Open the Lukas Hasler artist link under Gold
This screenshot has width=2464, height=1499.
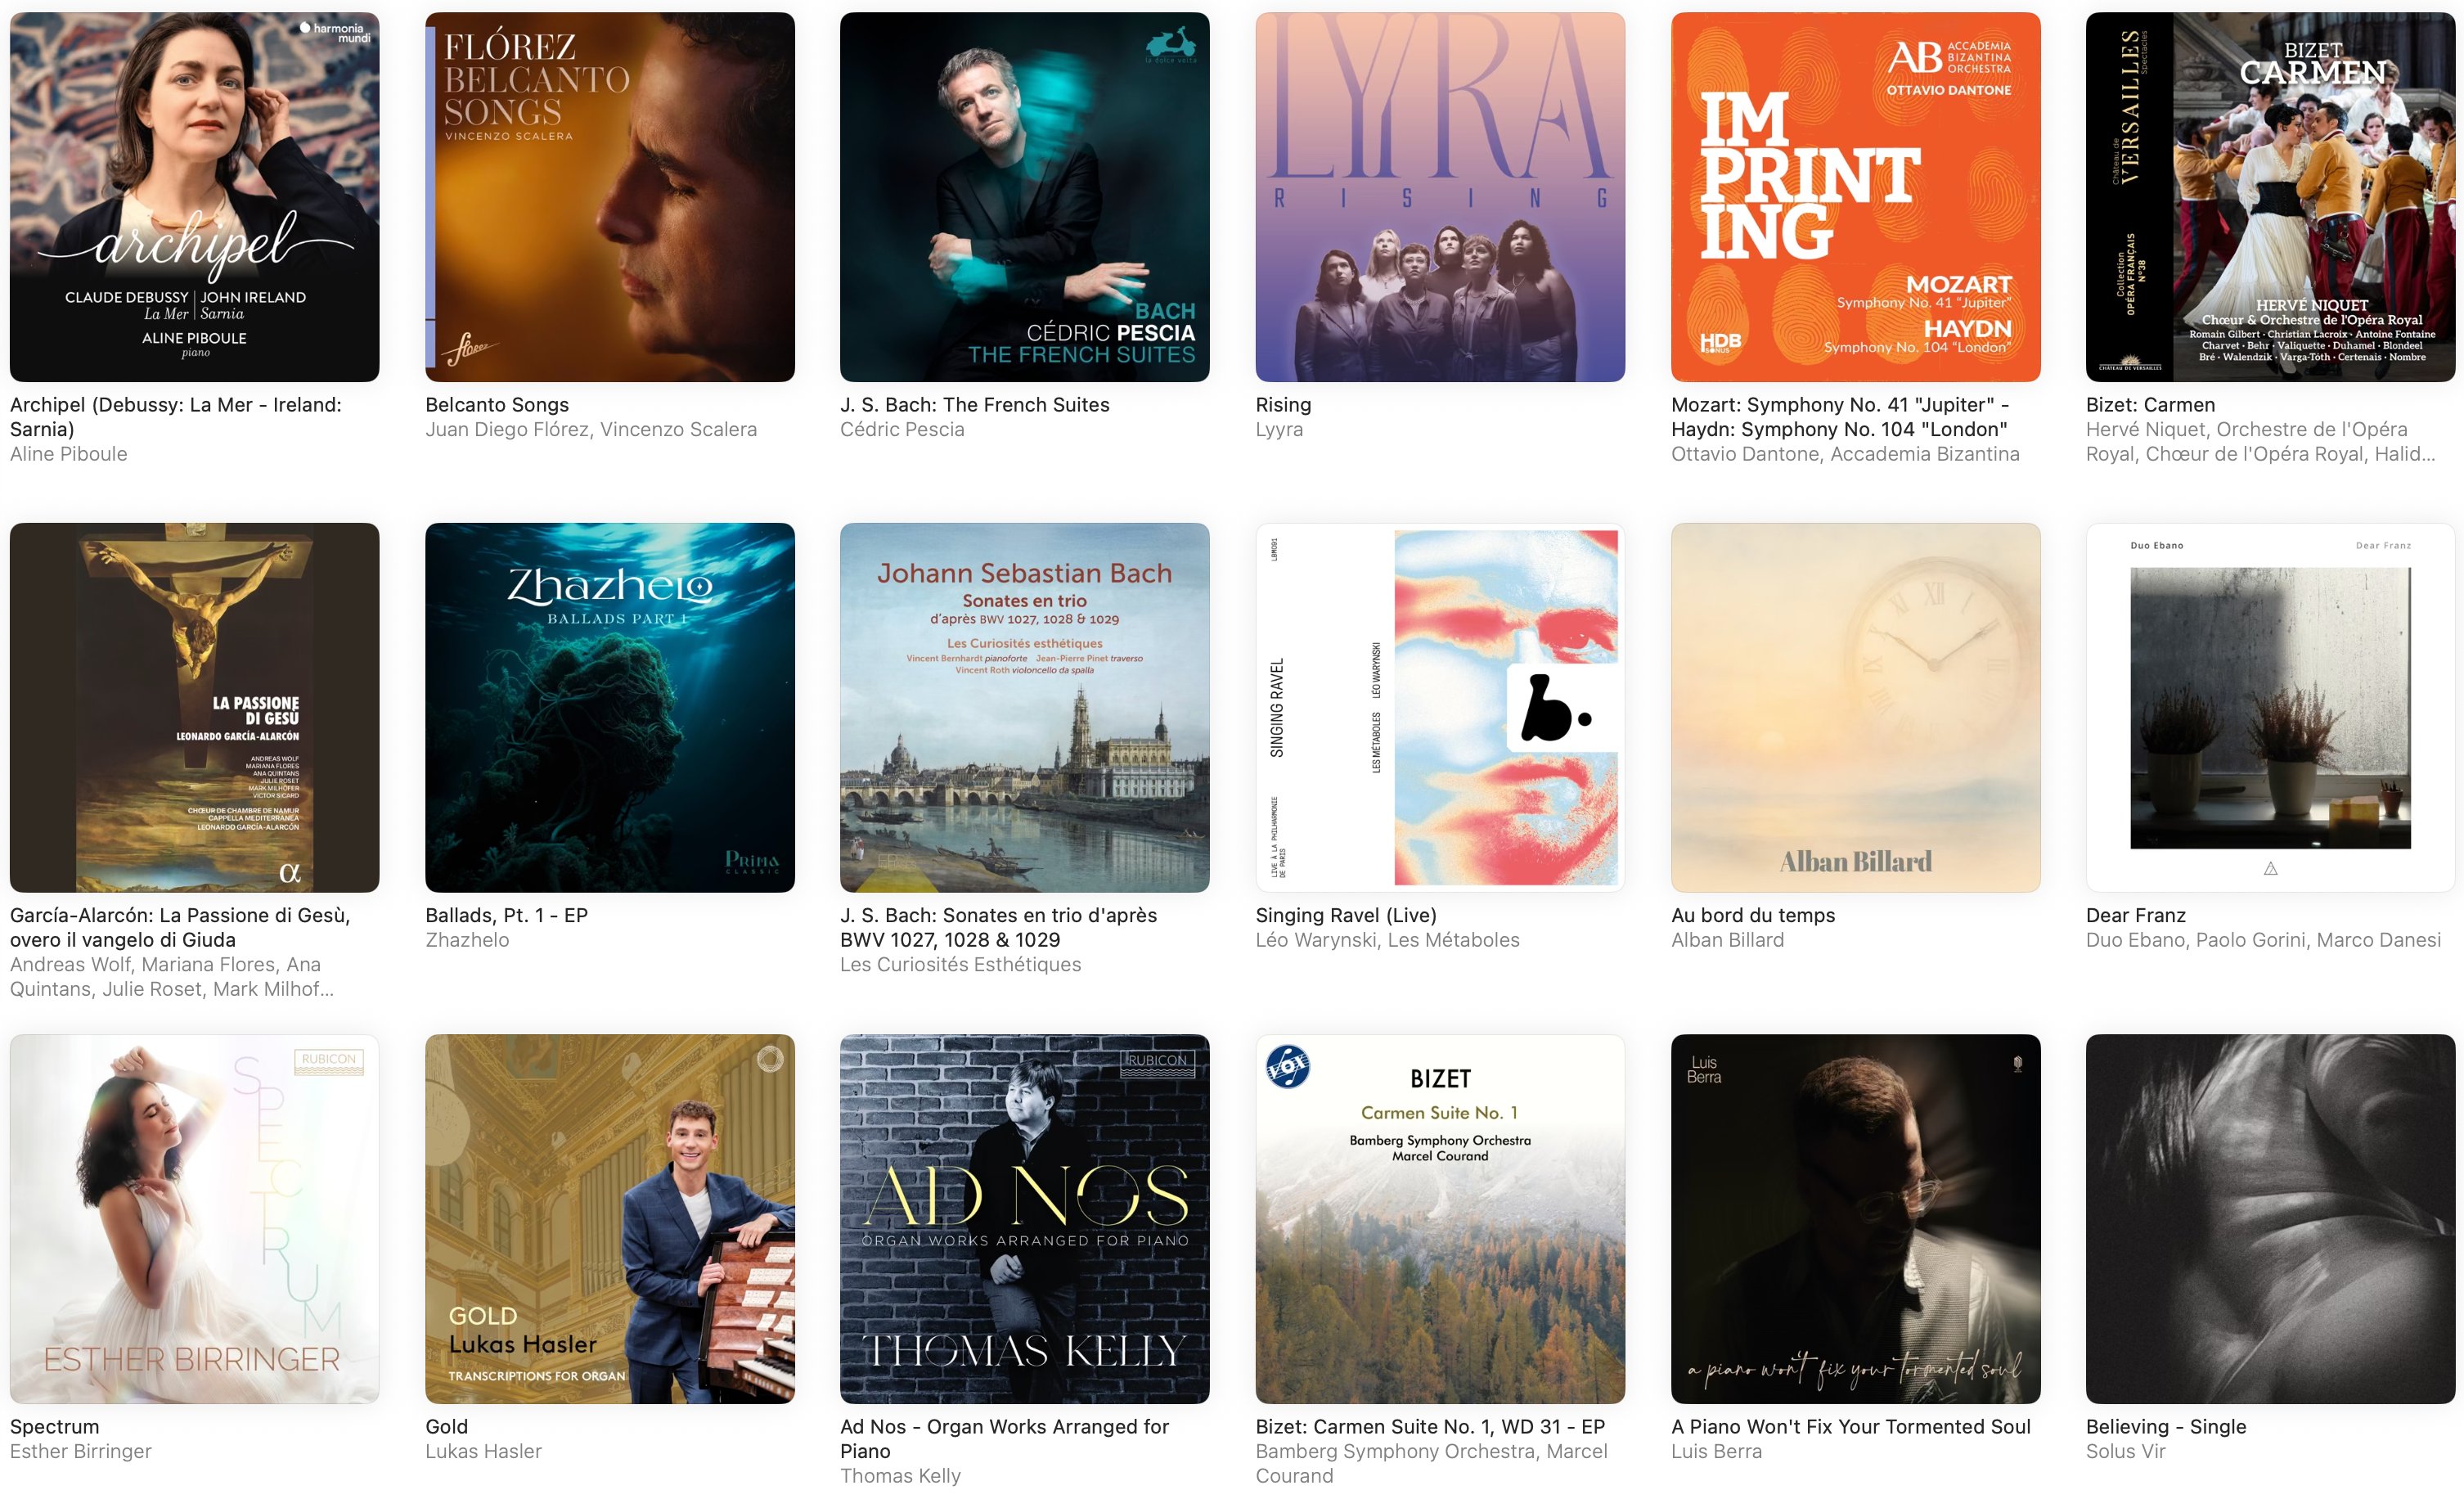tap(483, 1451)
